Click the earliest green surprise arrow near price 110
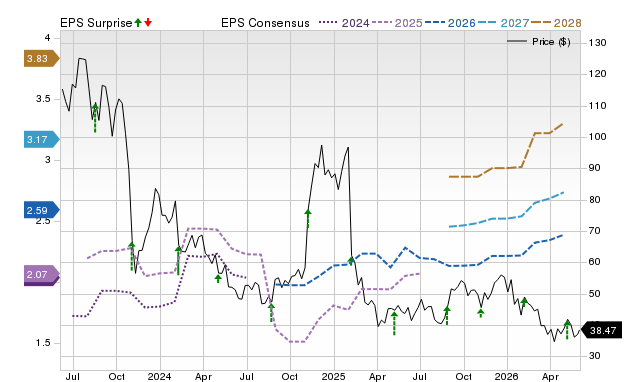 coord(95,118)
